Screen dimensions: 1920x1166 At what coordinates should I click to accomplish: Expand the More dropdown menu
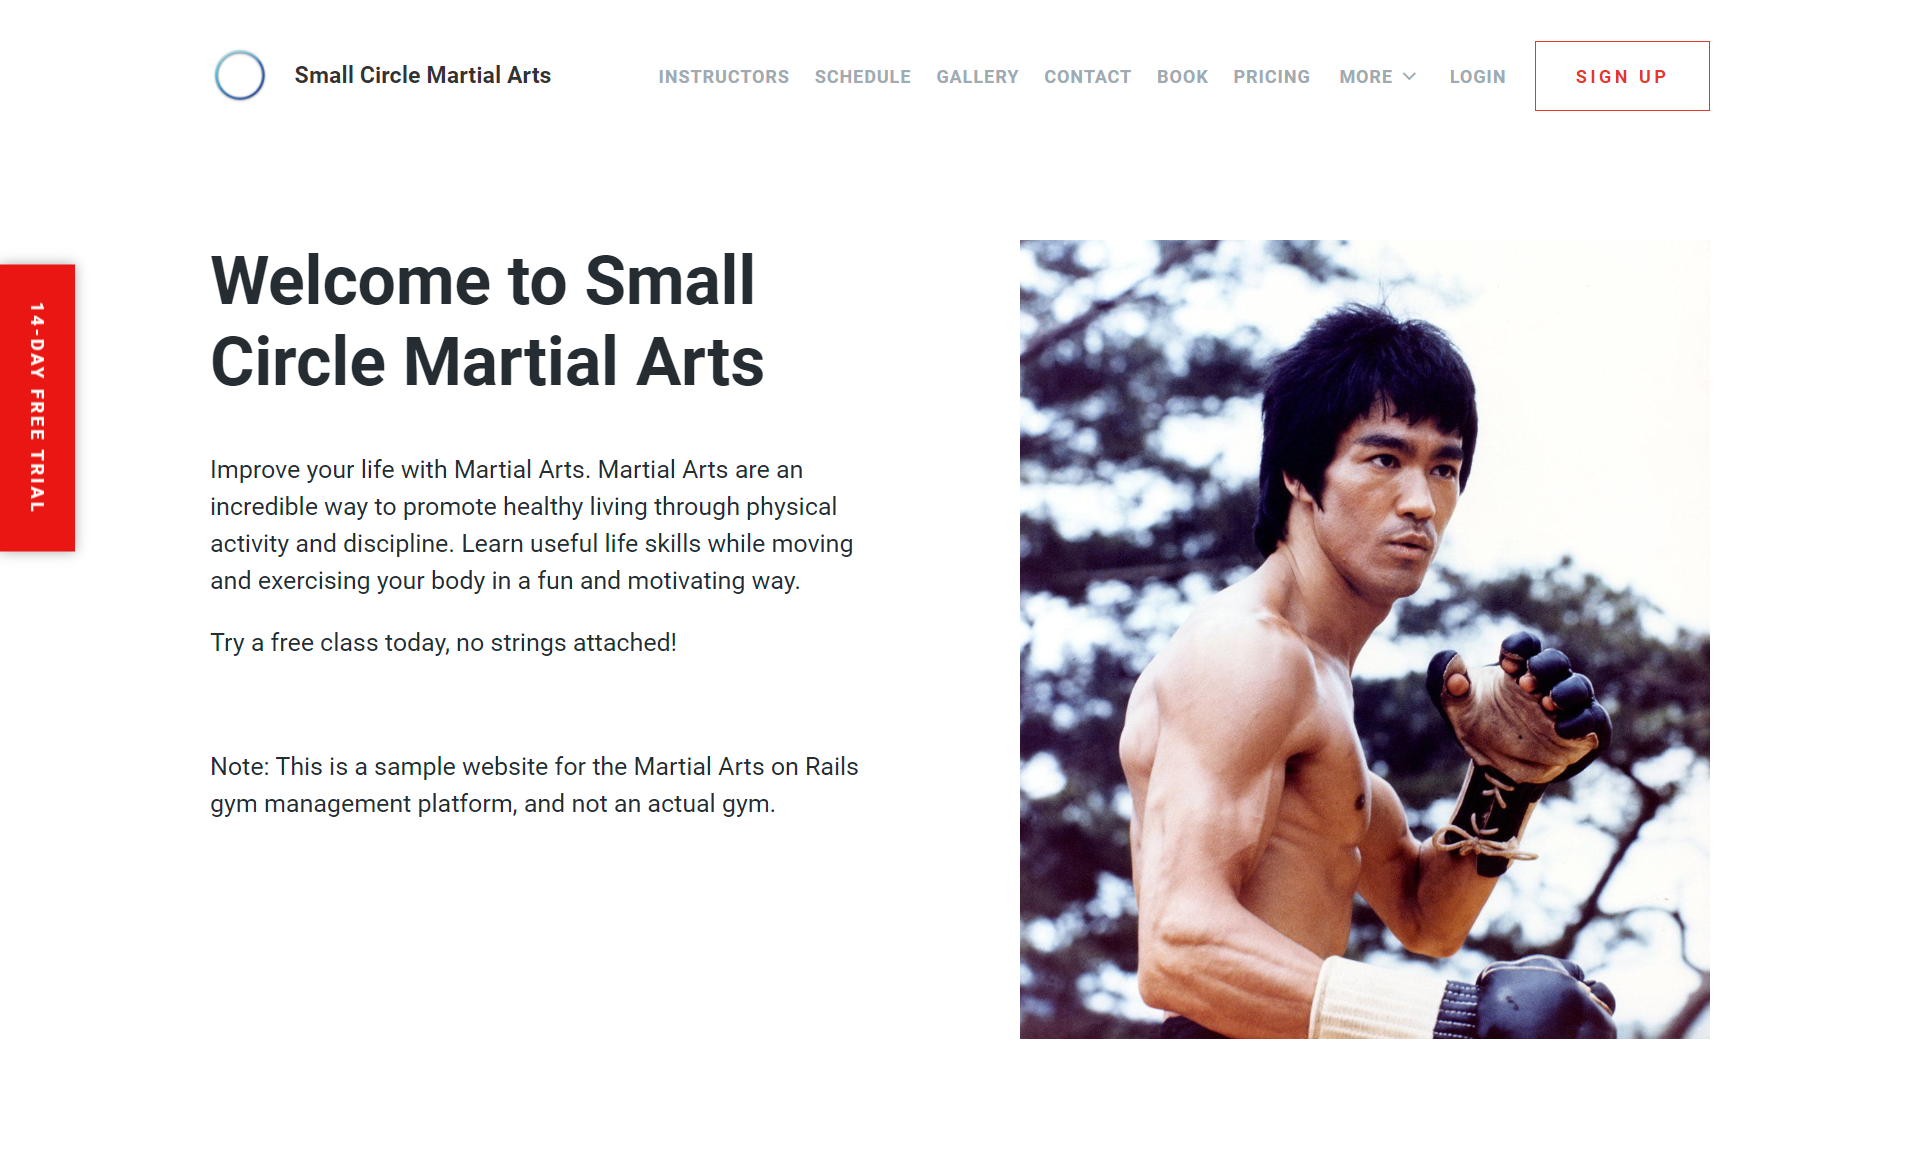pos(1378,77)
